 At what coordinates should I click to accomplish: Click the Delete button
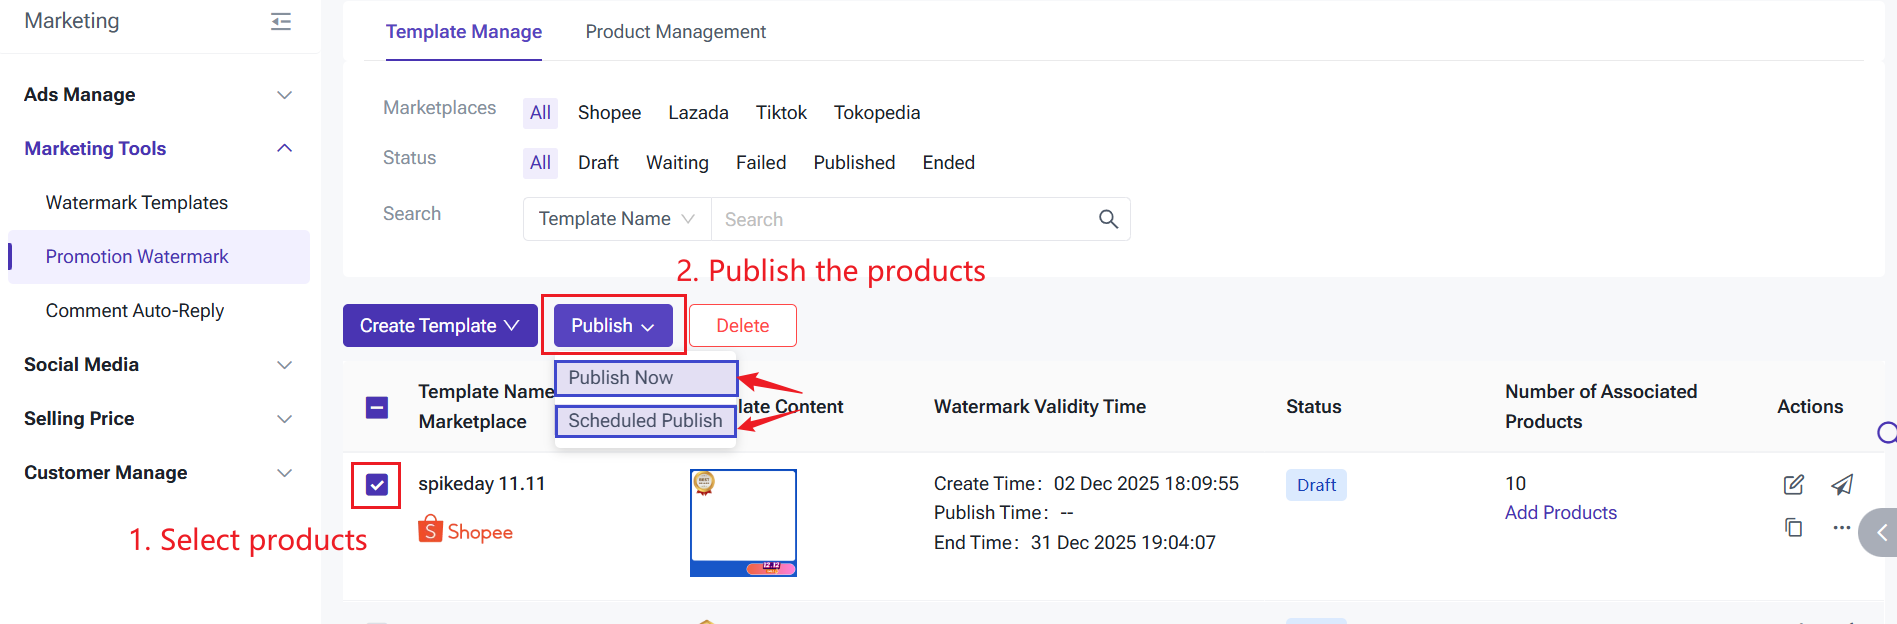click(742, 326)
